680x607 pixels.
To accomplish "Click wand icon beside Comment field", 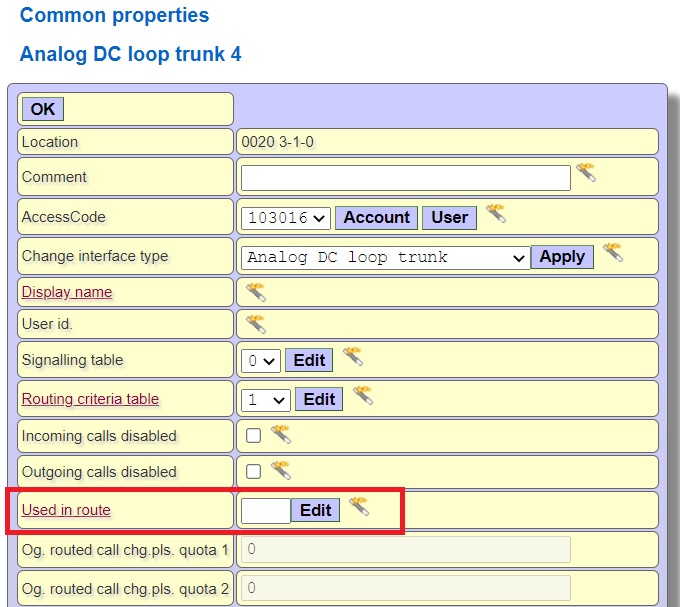I will coord(585,173).
